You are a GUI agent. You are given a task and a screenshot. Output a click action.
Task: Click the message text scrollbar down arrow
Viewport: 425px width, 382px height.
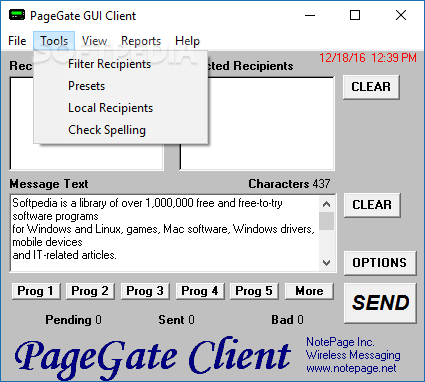[x=327, y=263]
